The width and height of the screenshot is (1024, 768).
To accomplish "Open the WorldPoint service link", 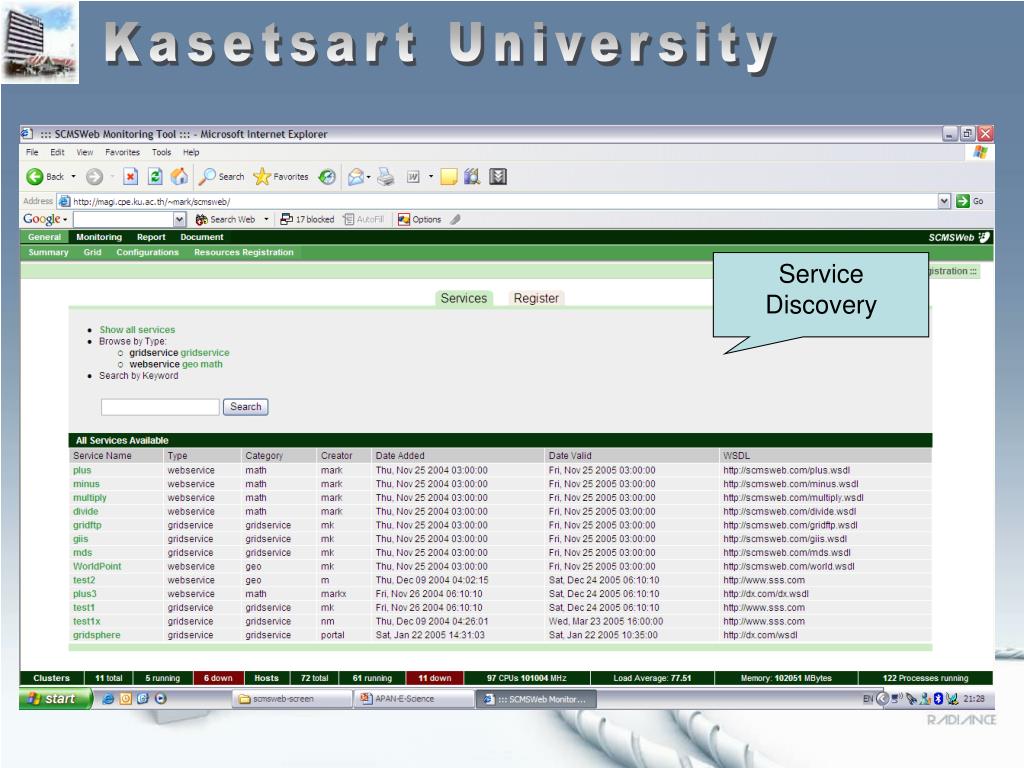I will pyautogui.click(x=97, y=566).
